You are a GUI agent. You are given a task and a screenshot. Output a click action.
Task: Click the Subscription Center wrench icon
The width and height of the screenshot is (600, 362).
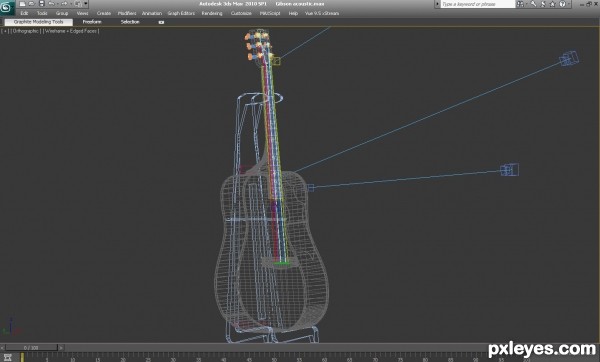[x=533, y=4]
